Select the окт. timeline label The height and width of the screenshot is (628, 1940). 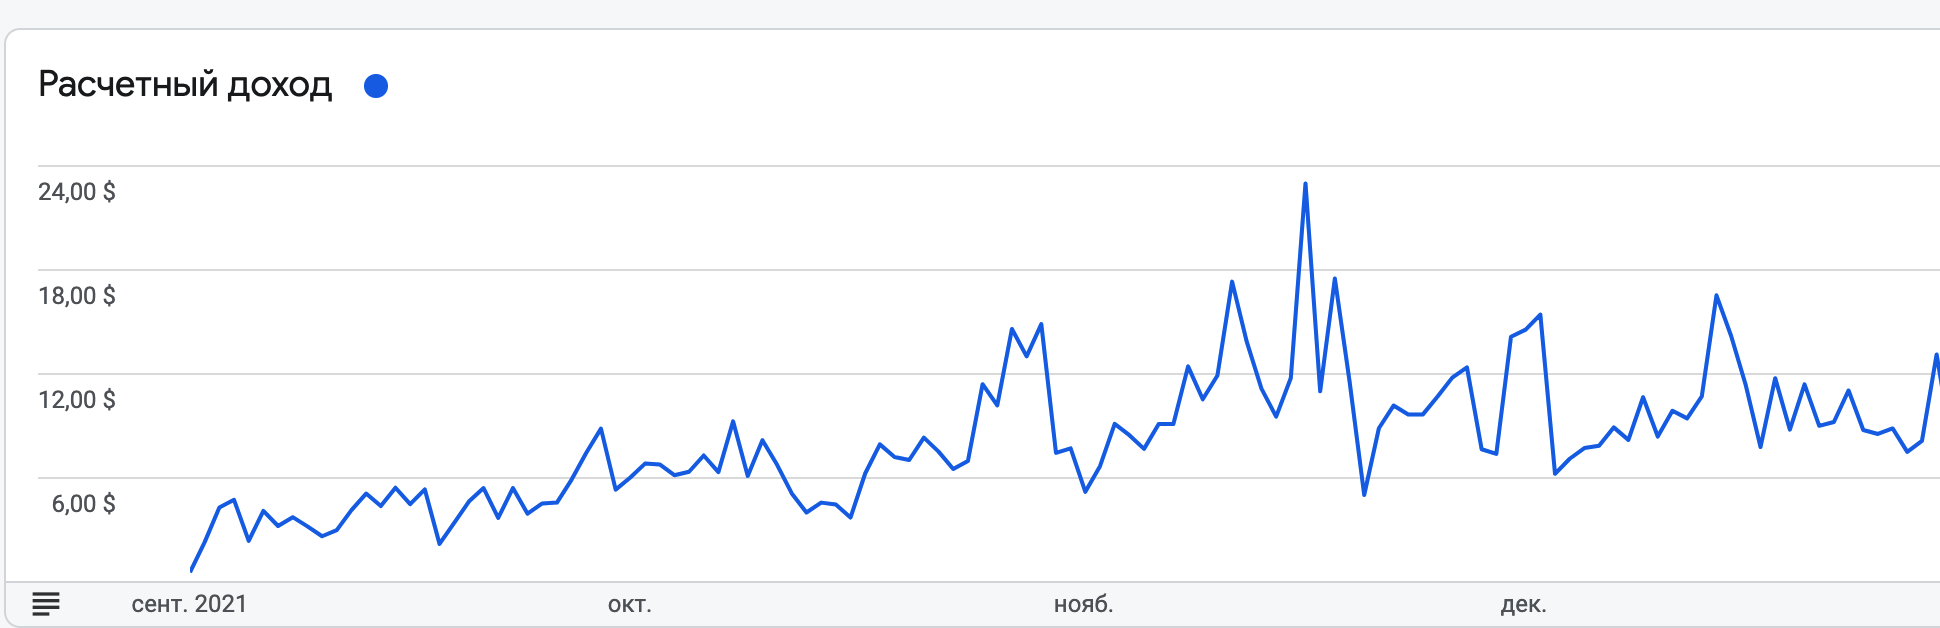(x=630, y=604)
